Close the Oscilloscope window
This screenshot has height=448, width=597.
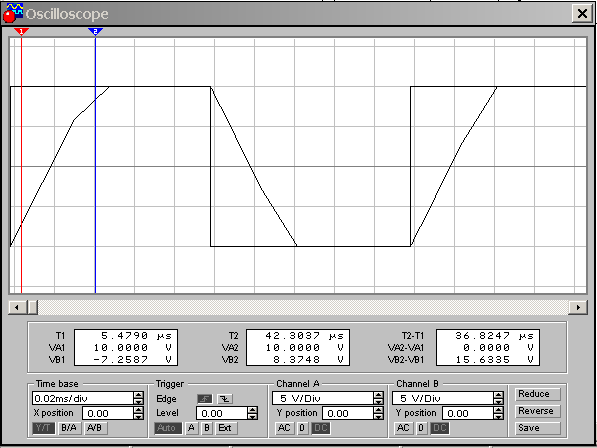click(x=582, y=14)
